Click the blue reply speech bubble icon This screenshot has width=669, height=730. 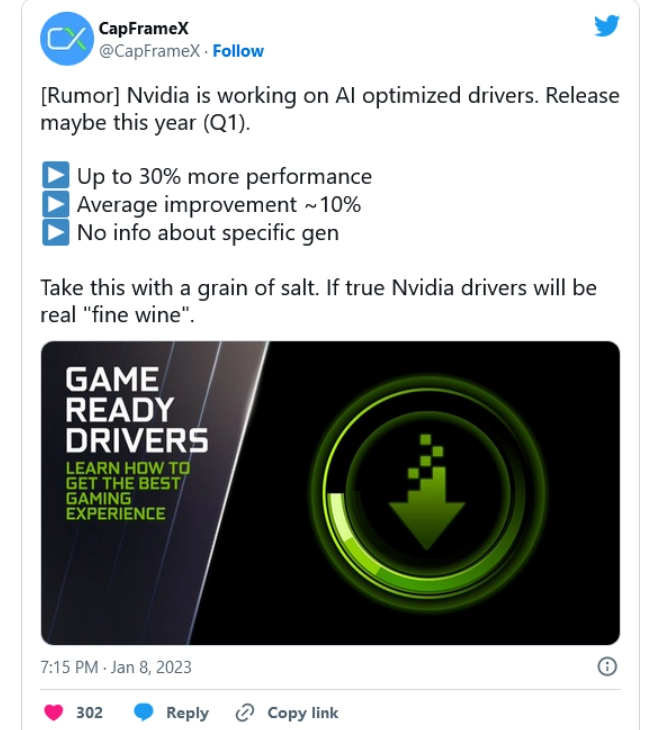tap(143, 713)
